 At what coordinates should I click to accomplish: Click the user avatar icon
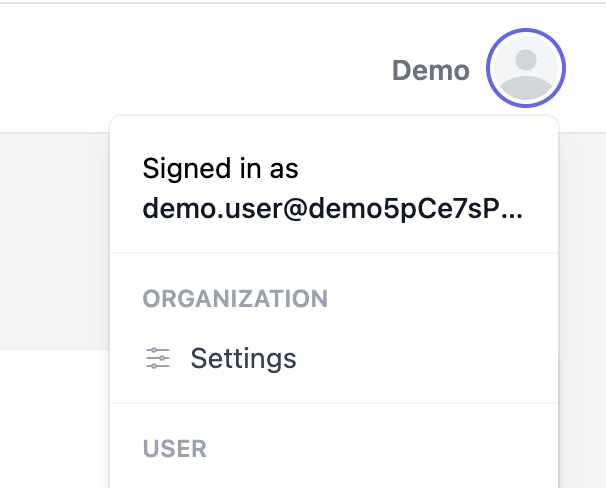click(526, 70)
